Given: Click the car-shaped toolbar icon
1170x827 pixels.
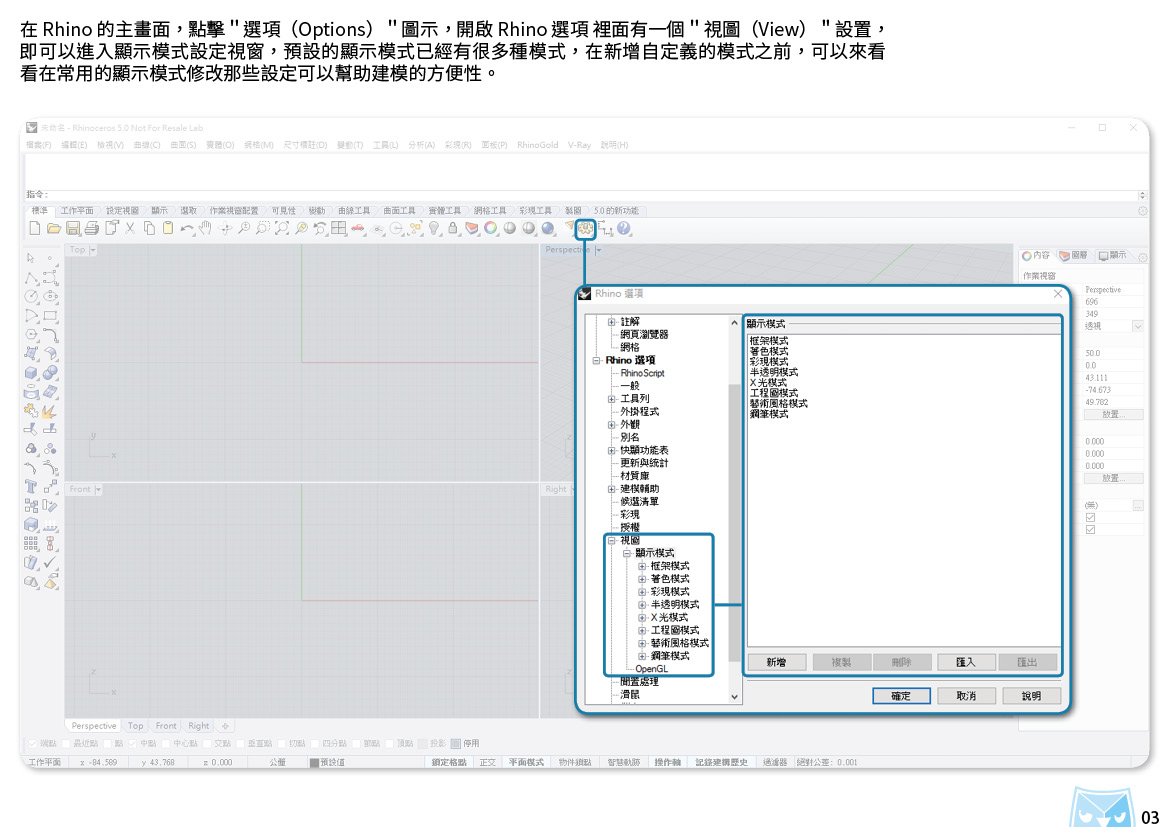Looking at the screenshot, I should 358,228.
